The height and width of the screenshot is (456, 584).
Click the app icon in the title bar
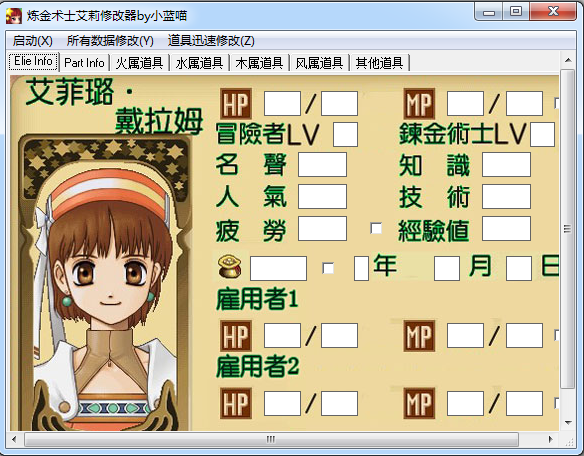14,16
